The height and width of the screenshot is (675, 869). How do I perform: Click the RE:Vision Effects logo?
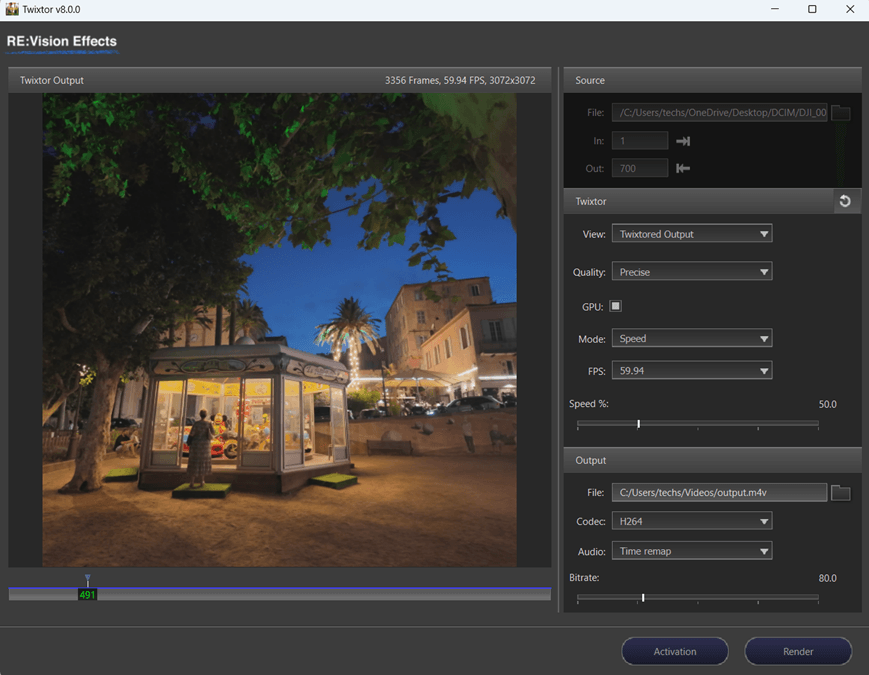[61, 42]
